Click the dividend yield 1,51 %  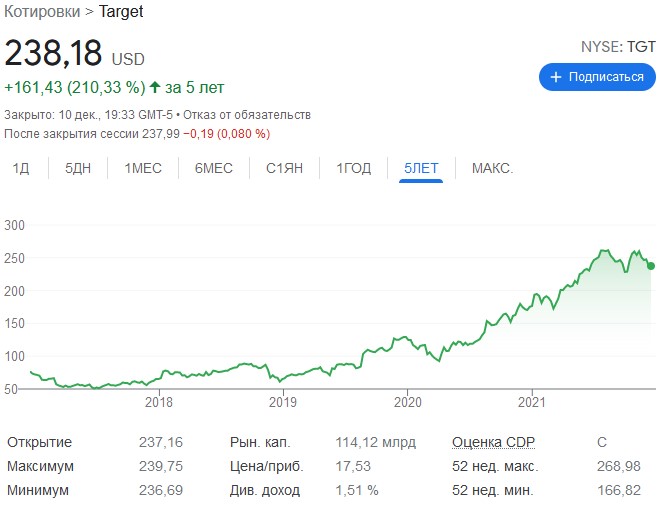[x=357, y=490]
